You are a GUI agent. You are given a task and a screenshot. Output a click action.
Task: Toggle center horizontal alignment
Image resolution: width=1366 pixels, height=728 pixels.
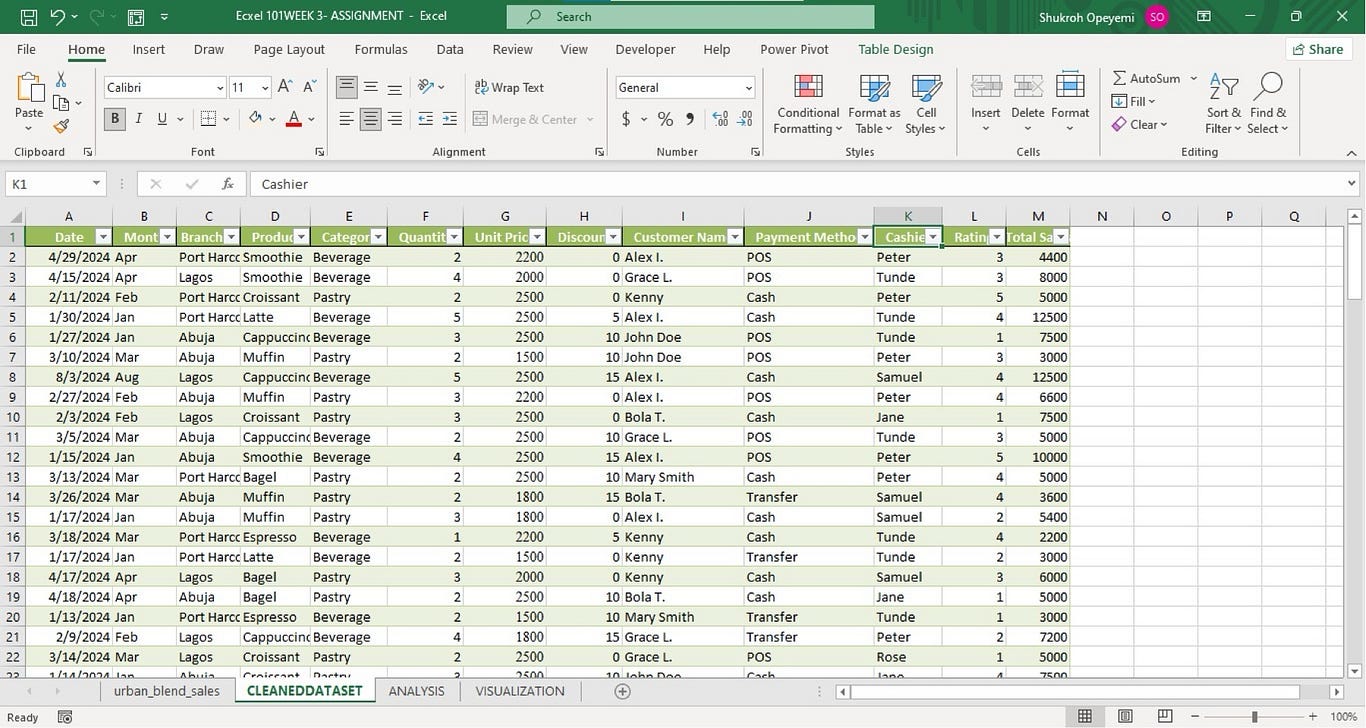[371, 119]
